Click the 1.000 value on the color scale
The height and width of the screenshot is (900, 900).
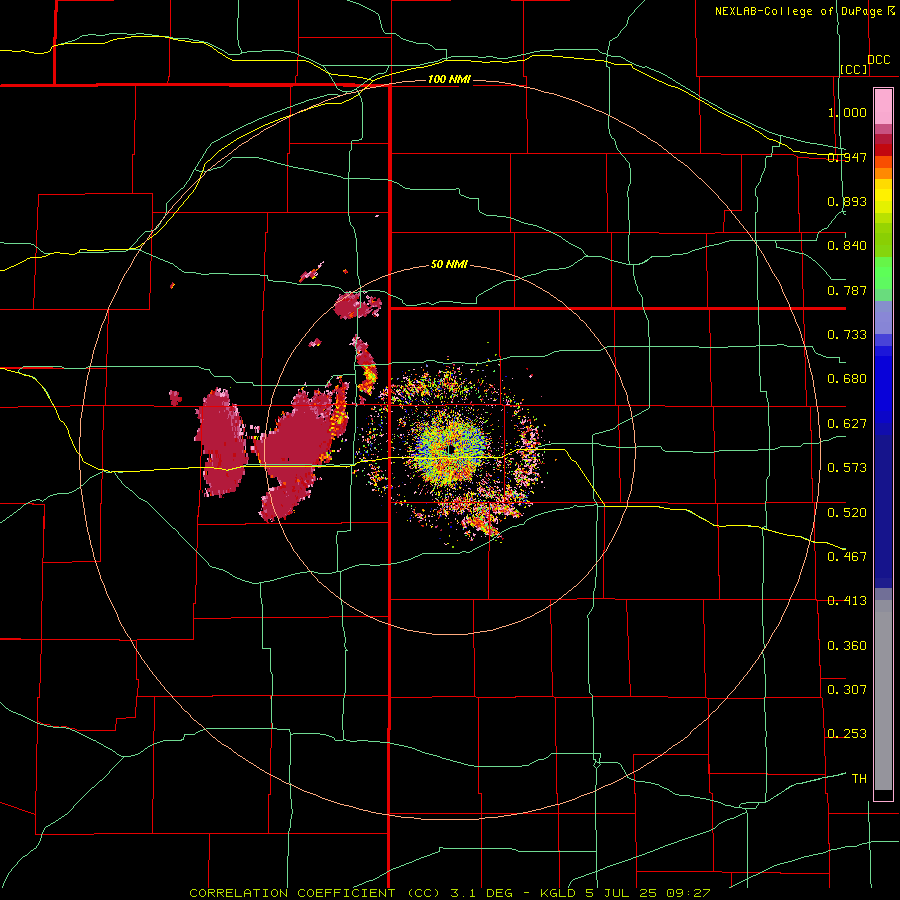847,112
